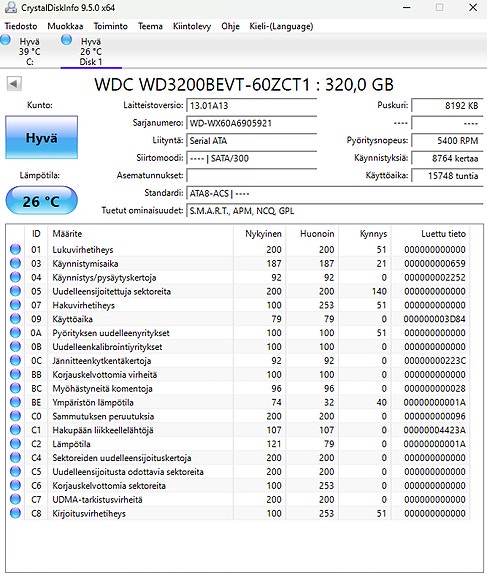Click status dot for UDMA-tarkistusvirheitä row

15,499
